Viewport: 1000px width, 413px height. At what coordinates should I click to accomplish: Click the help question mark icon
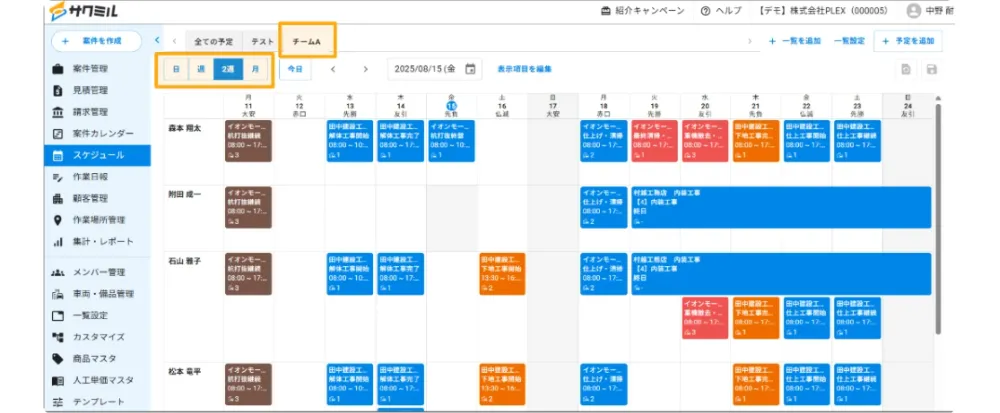coord(705,11)
